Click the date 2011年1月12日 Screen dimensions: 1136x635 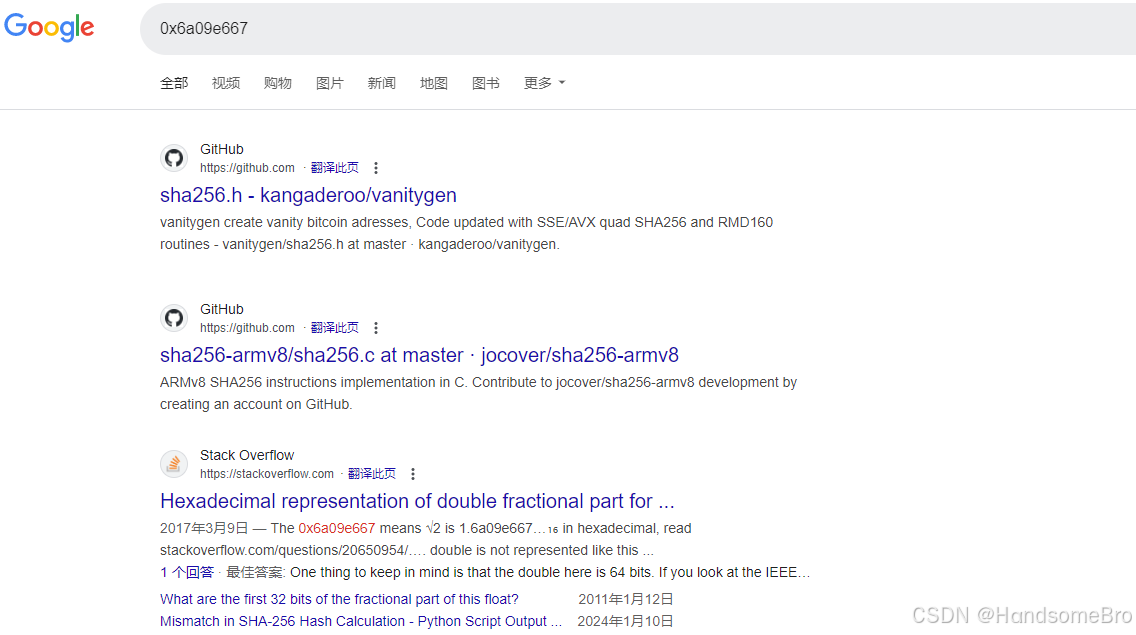pos(626,599)
